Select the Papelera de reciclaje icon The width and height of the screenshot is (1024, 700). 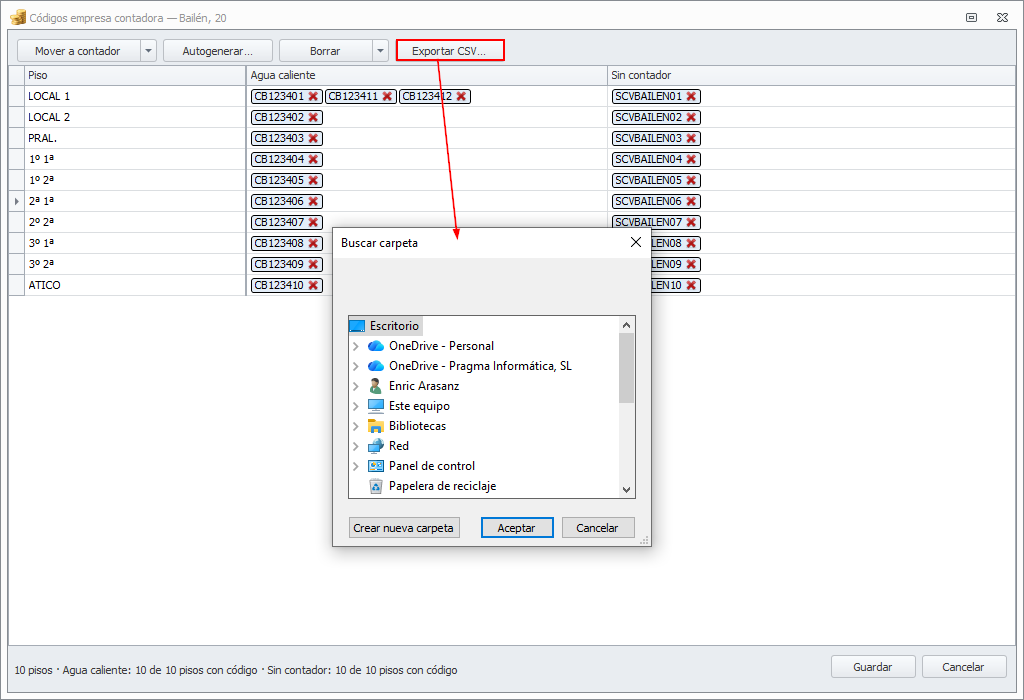coord(376,486)
